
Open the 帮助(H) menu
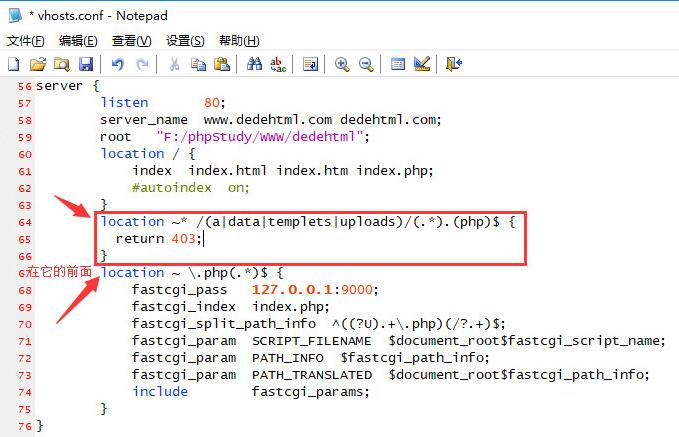pyautogui.click(x=238, y=41)
